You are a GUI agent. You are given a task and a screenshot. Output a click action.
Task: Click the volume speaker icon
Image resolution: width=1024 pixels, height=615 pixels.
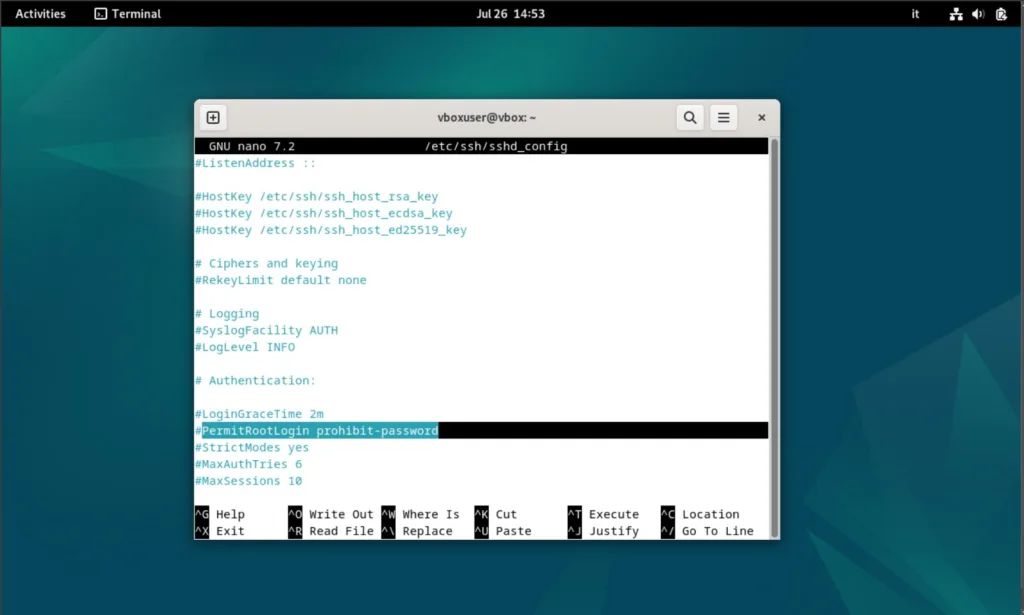click(x=978, y=14)
